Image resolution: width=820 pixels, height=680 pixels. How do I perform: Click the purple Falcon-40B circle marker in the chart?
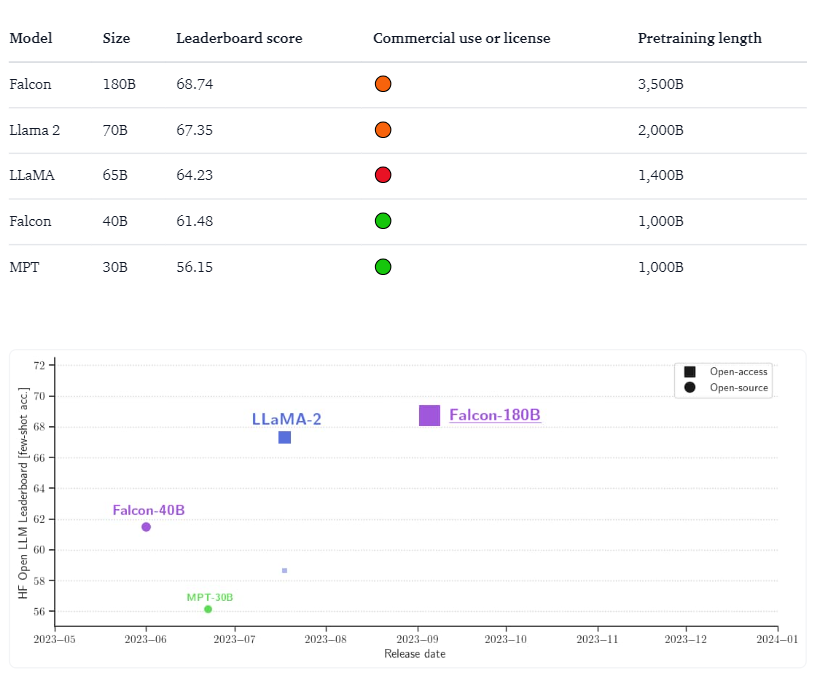pos(146,527)
